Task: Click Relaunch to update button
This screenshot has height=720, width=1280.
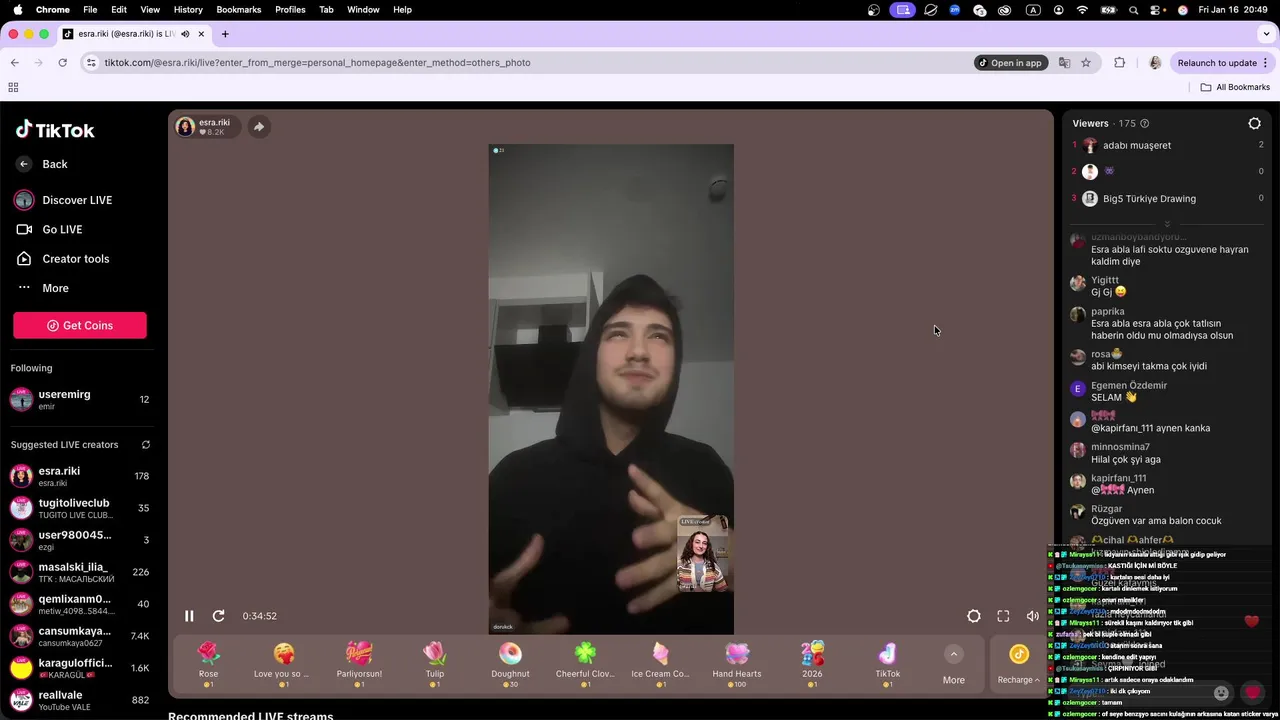Action: tap(1223, 63)
